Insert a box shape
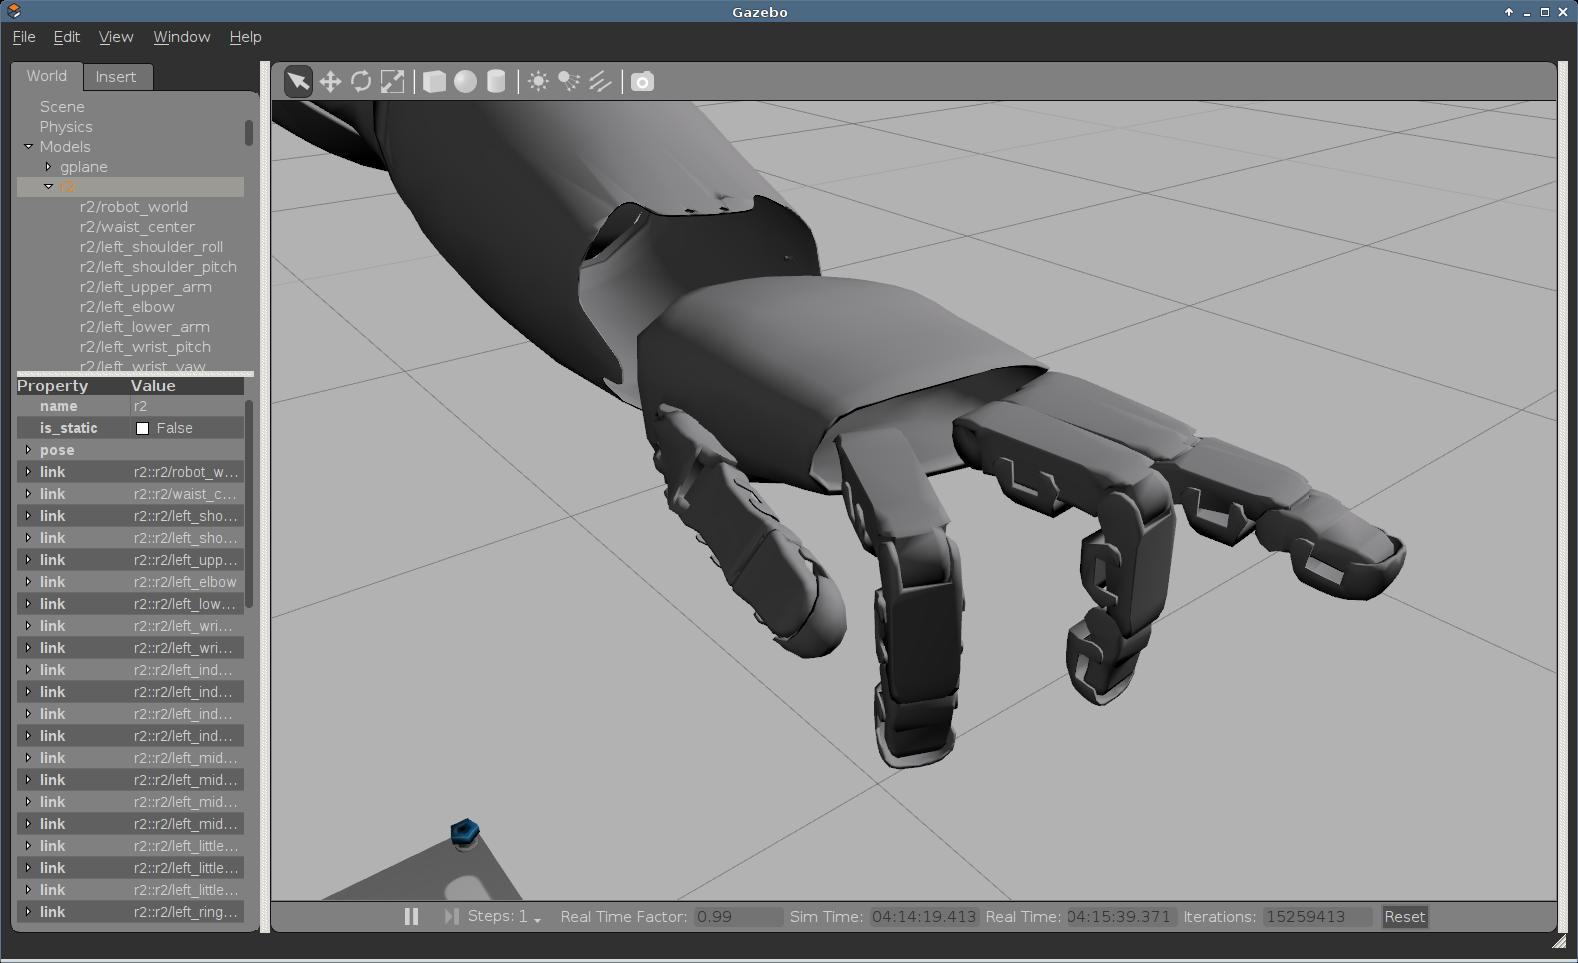The image size is (1578, 963). coord(434,81)
